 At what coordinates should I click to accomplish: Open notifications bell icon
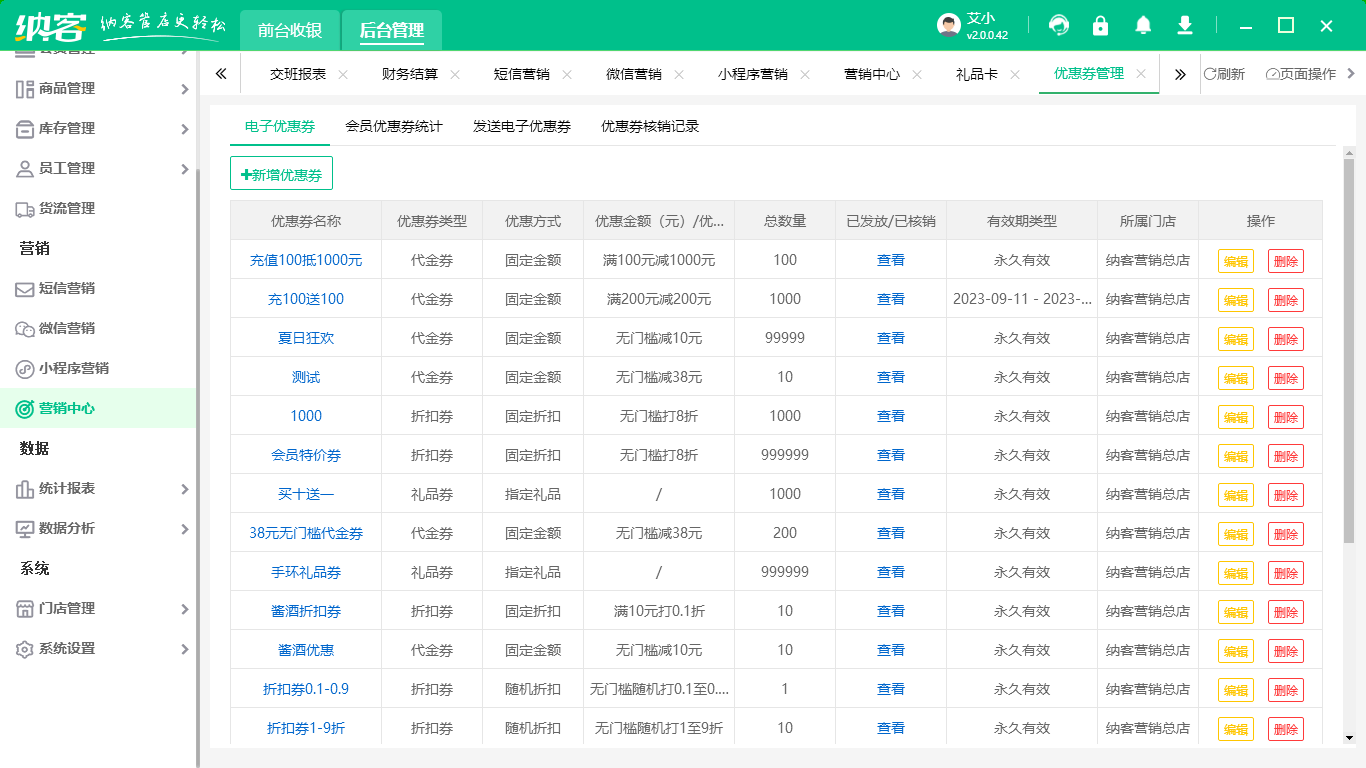tap(1143, 25)
